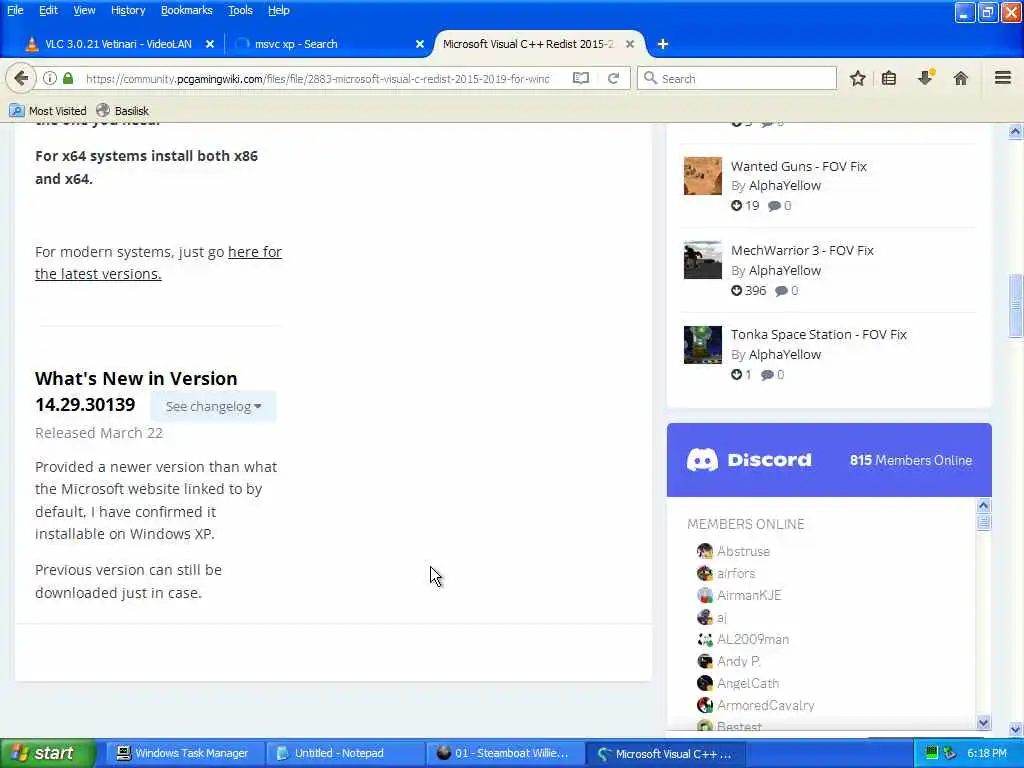Click '815 Members Online' text in Discord header

coord(910,460)
